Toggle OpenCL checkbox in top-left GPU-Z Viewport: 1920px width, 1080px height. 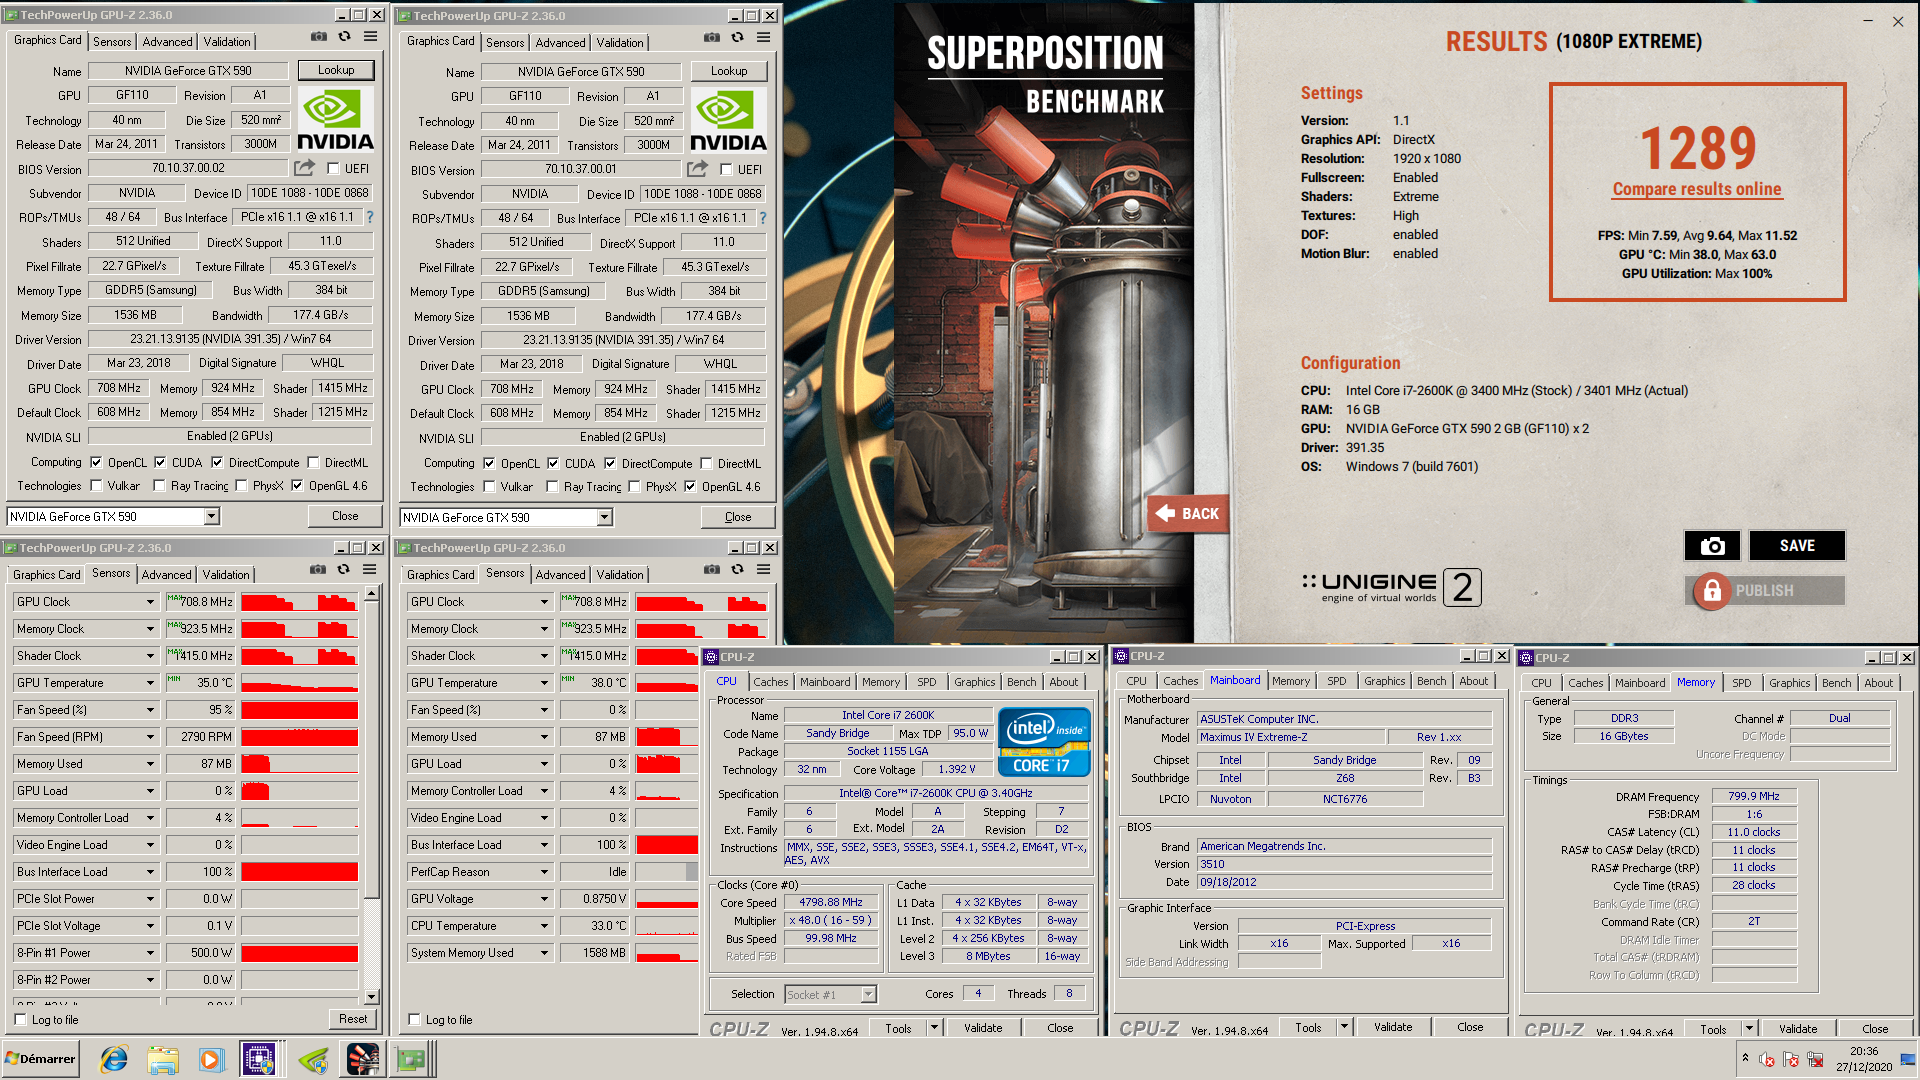point(96,463)
